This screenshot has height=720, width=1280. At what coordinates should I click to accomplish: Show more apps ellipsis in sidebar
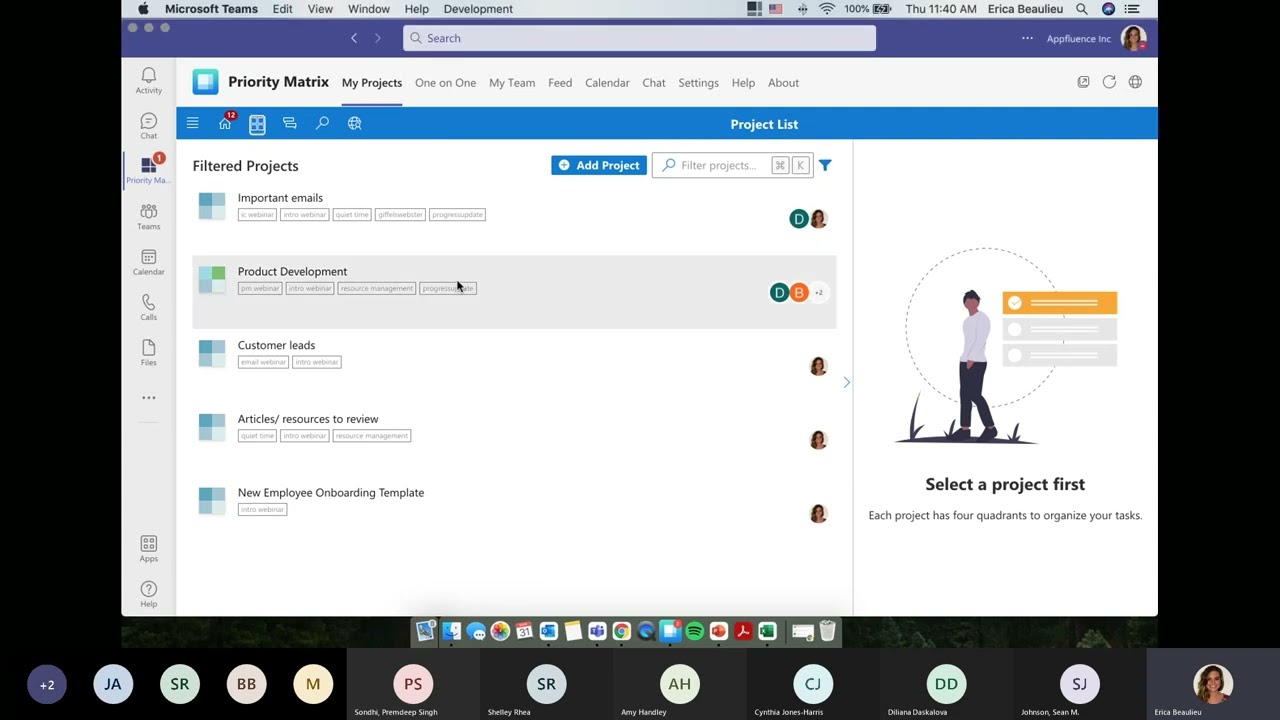[x=148, y=398]
